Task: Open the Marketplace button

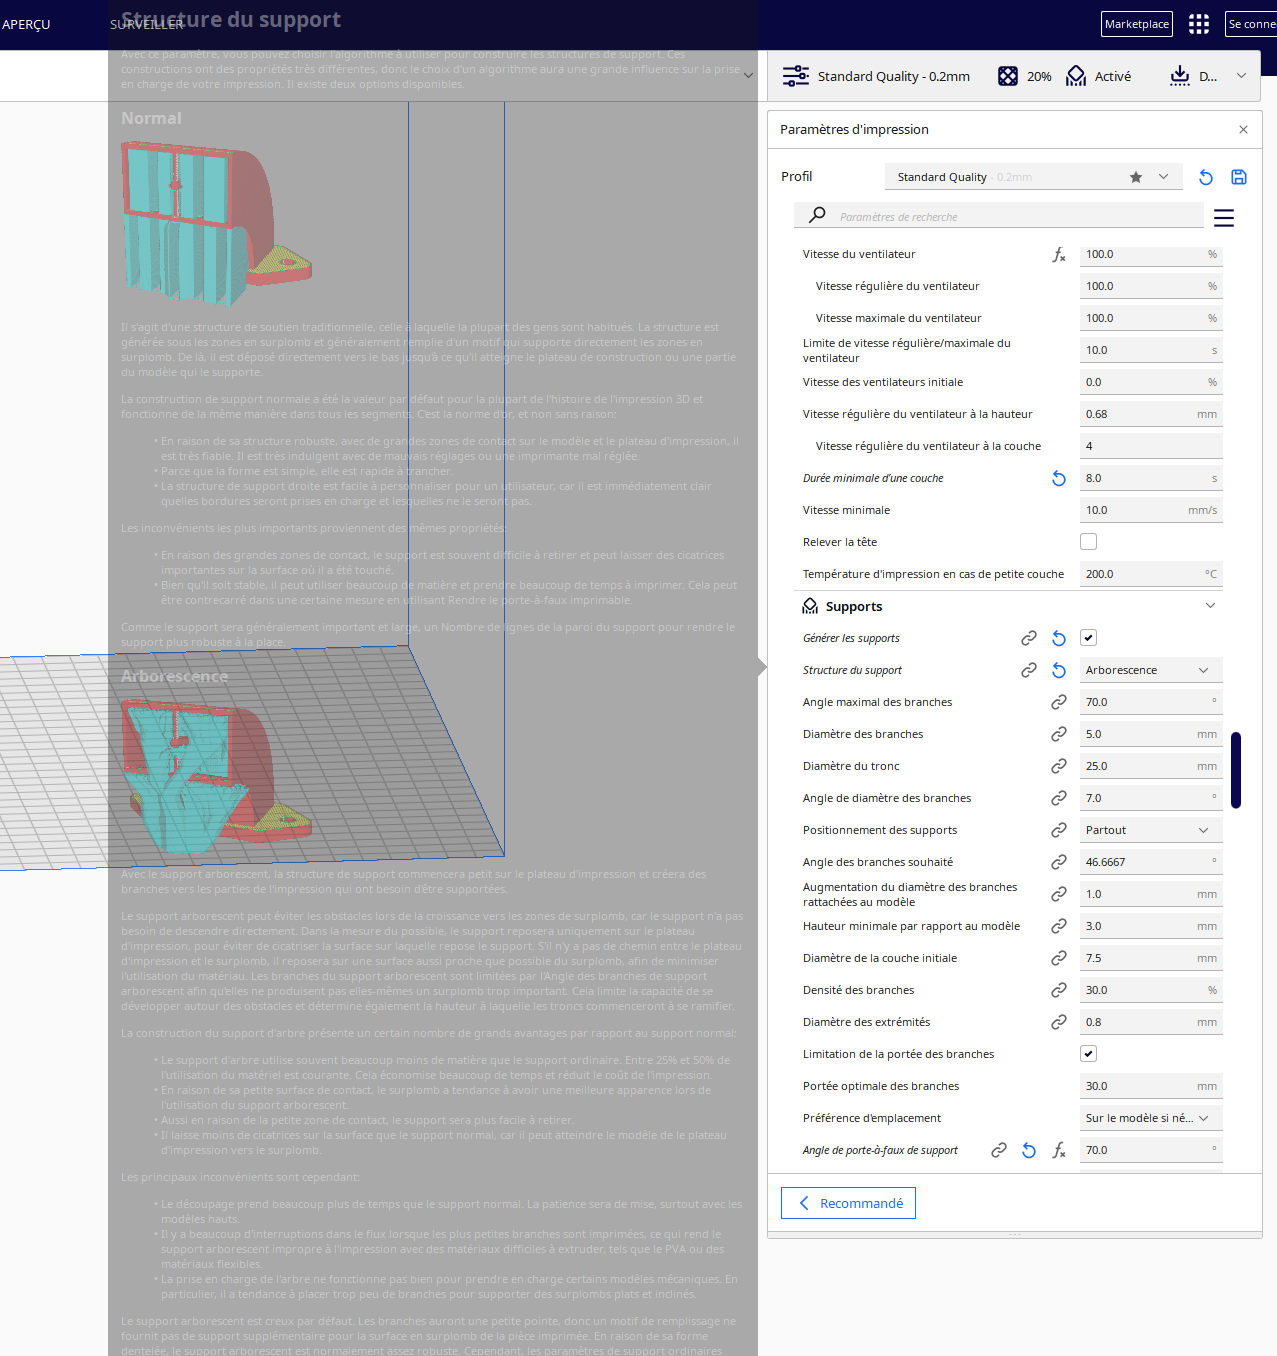Action: coord(1137,24)
